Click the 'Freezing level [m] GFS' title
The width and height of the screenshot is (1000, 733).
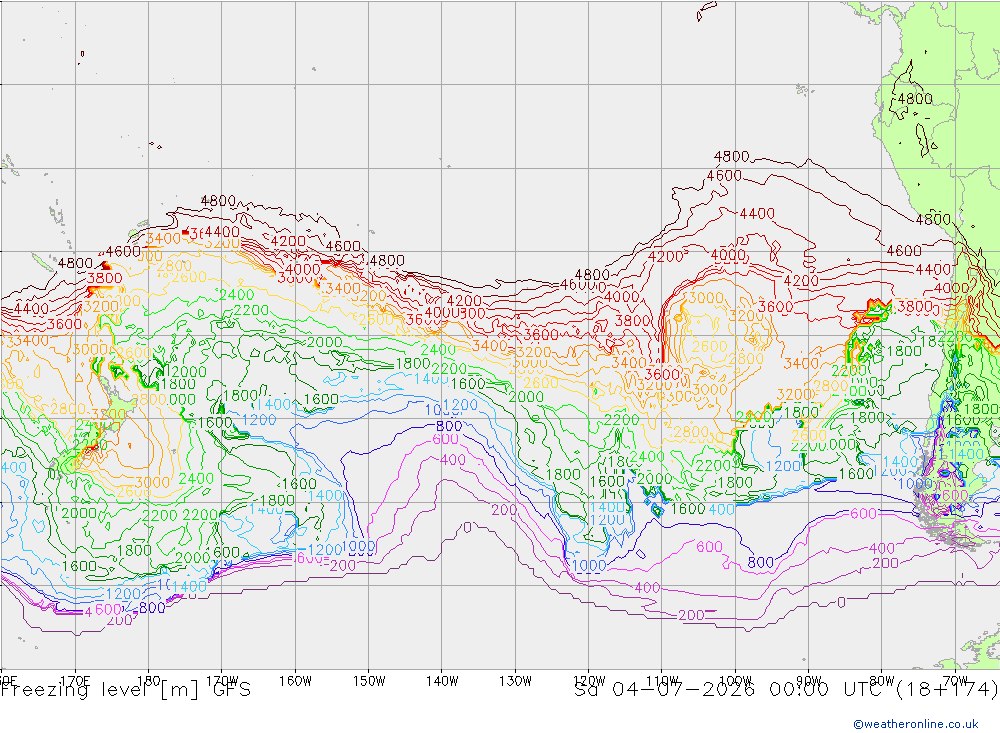tap(126, 690)
